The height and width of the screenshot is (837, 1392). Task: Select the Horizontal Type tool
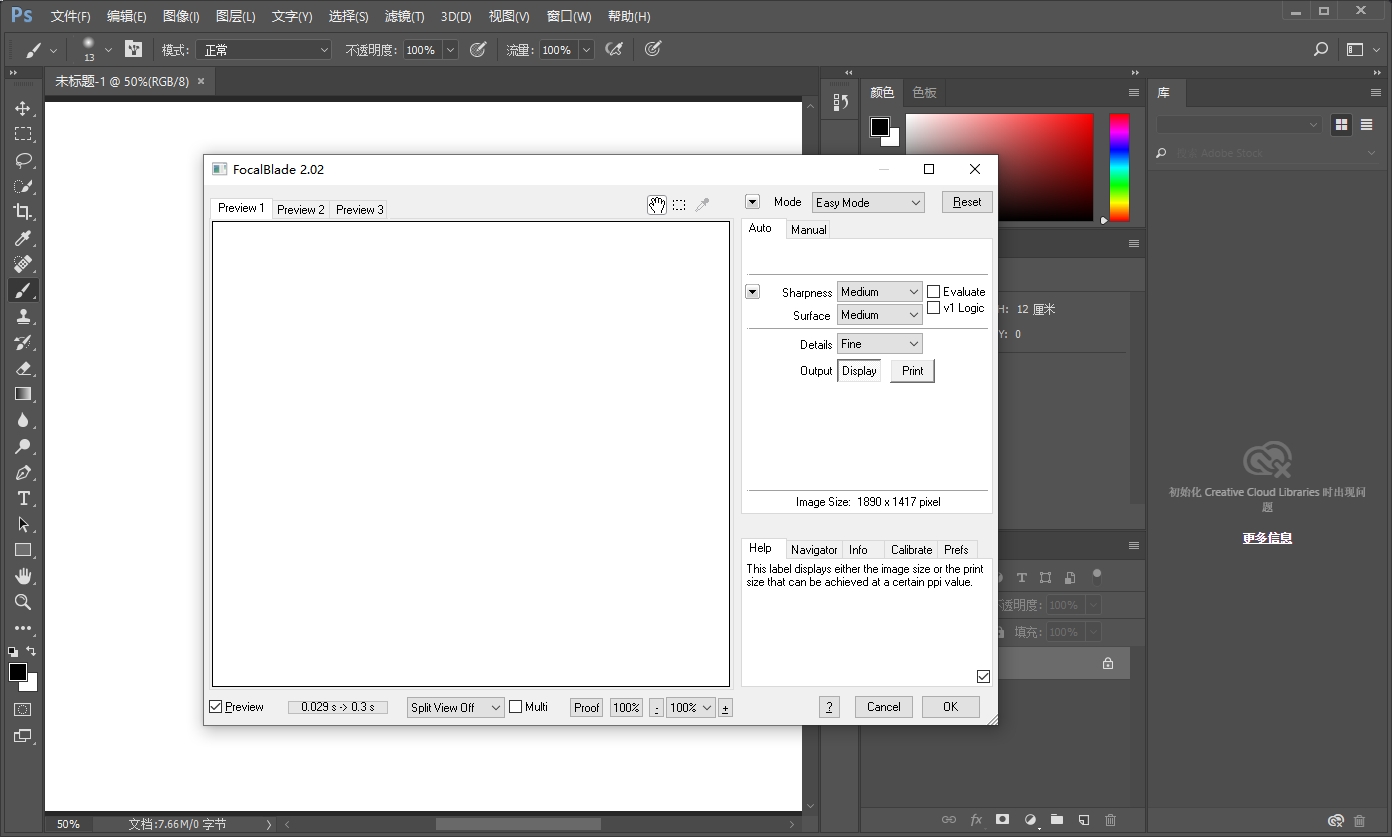(23, 498)
